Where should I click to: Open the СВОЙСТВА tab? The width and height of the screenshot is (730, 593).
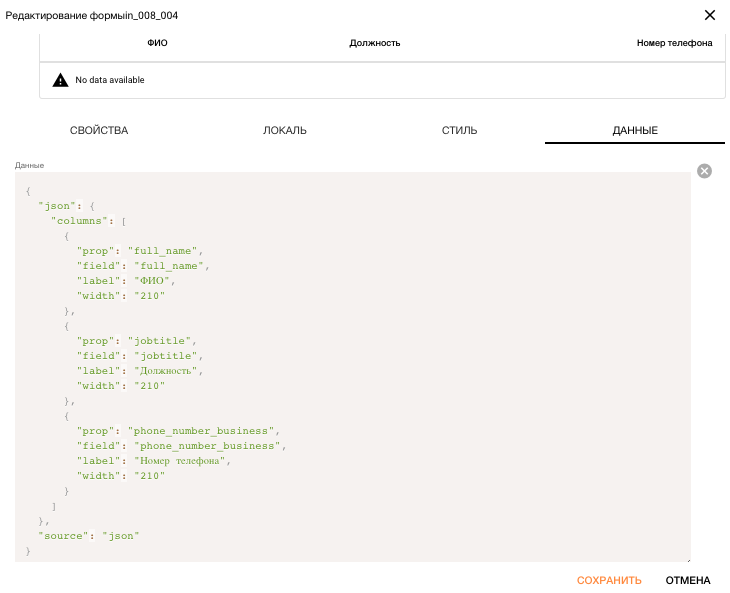99,130
